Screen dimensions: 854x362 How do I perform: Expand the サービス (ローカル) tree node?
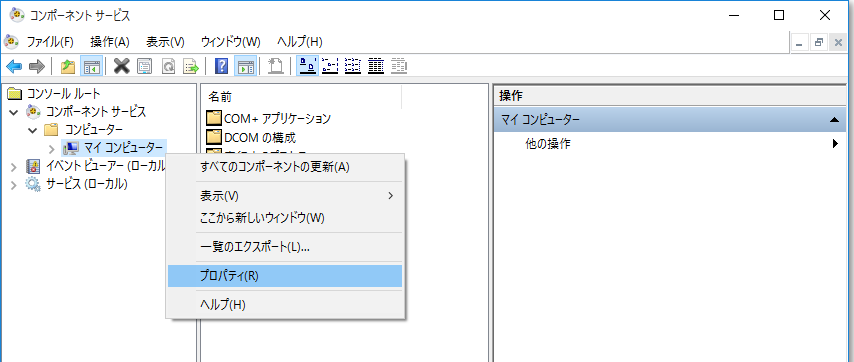point(14,185)
